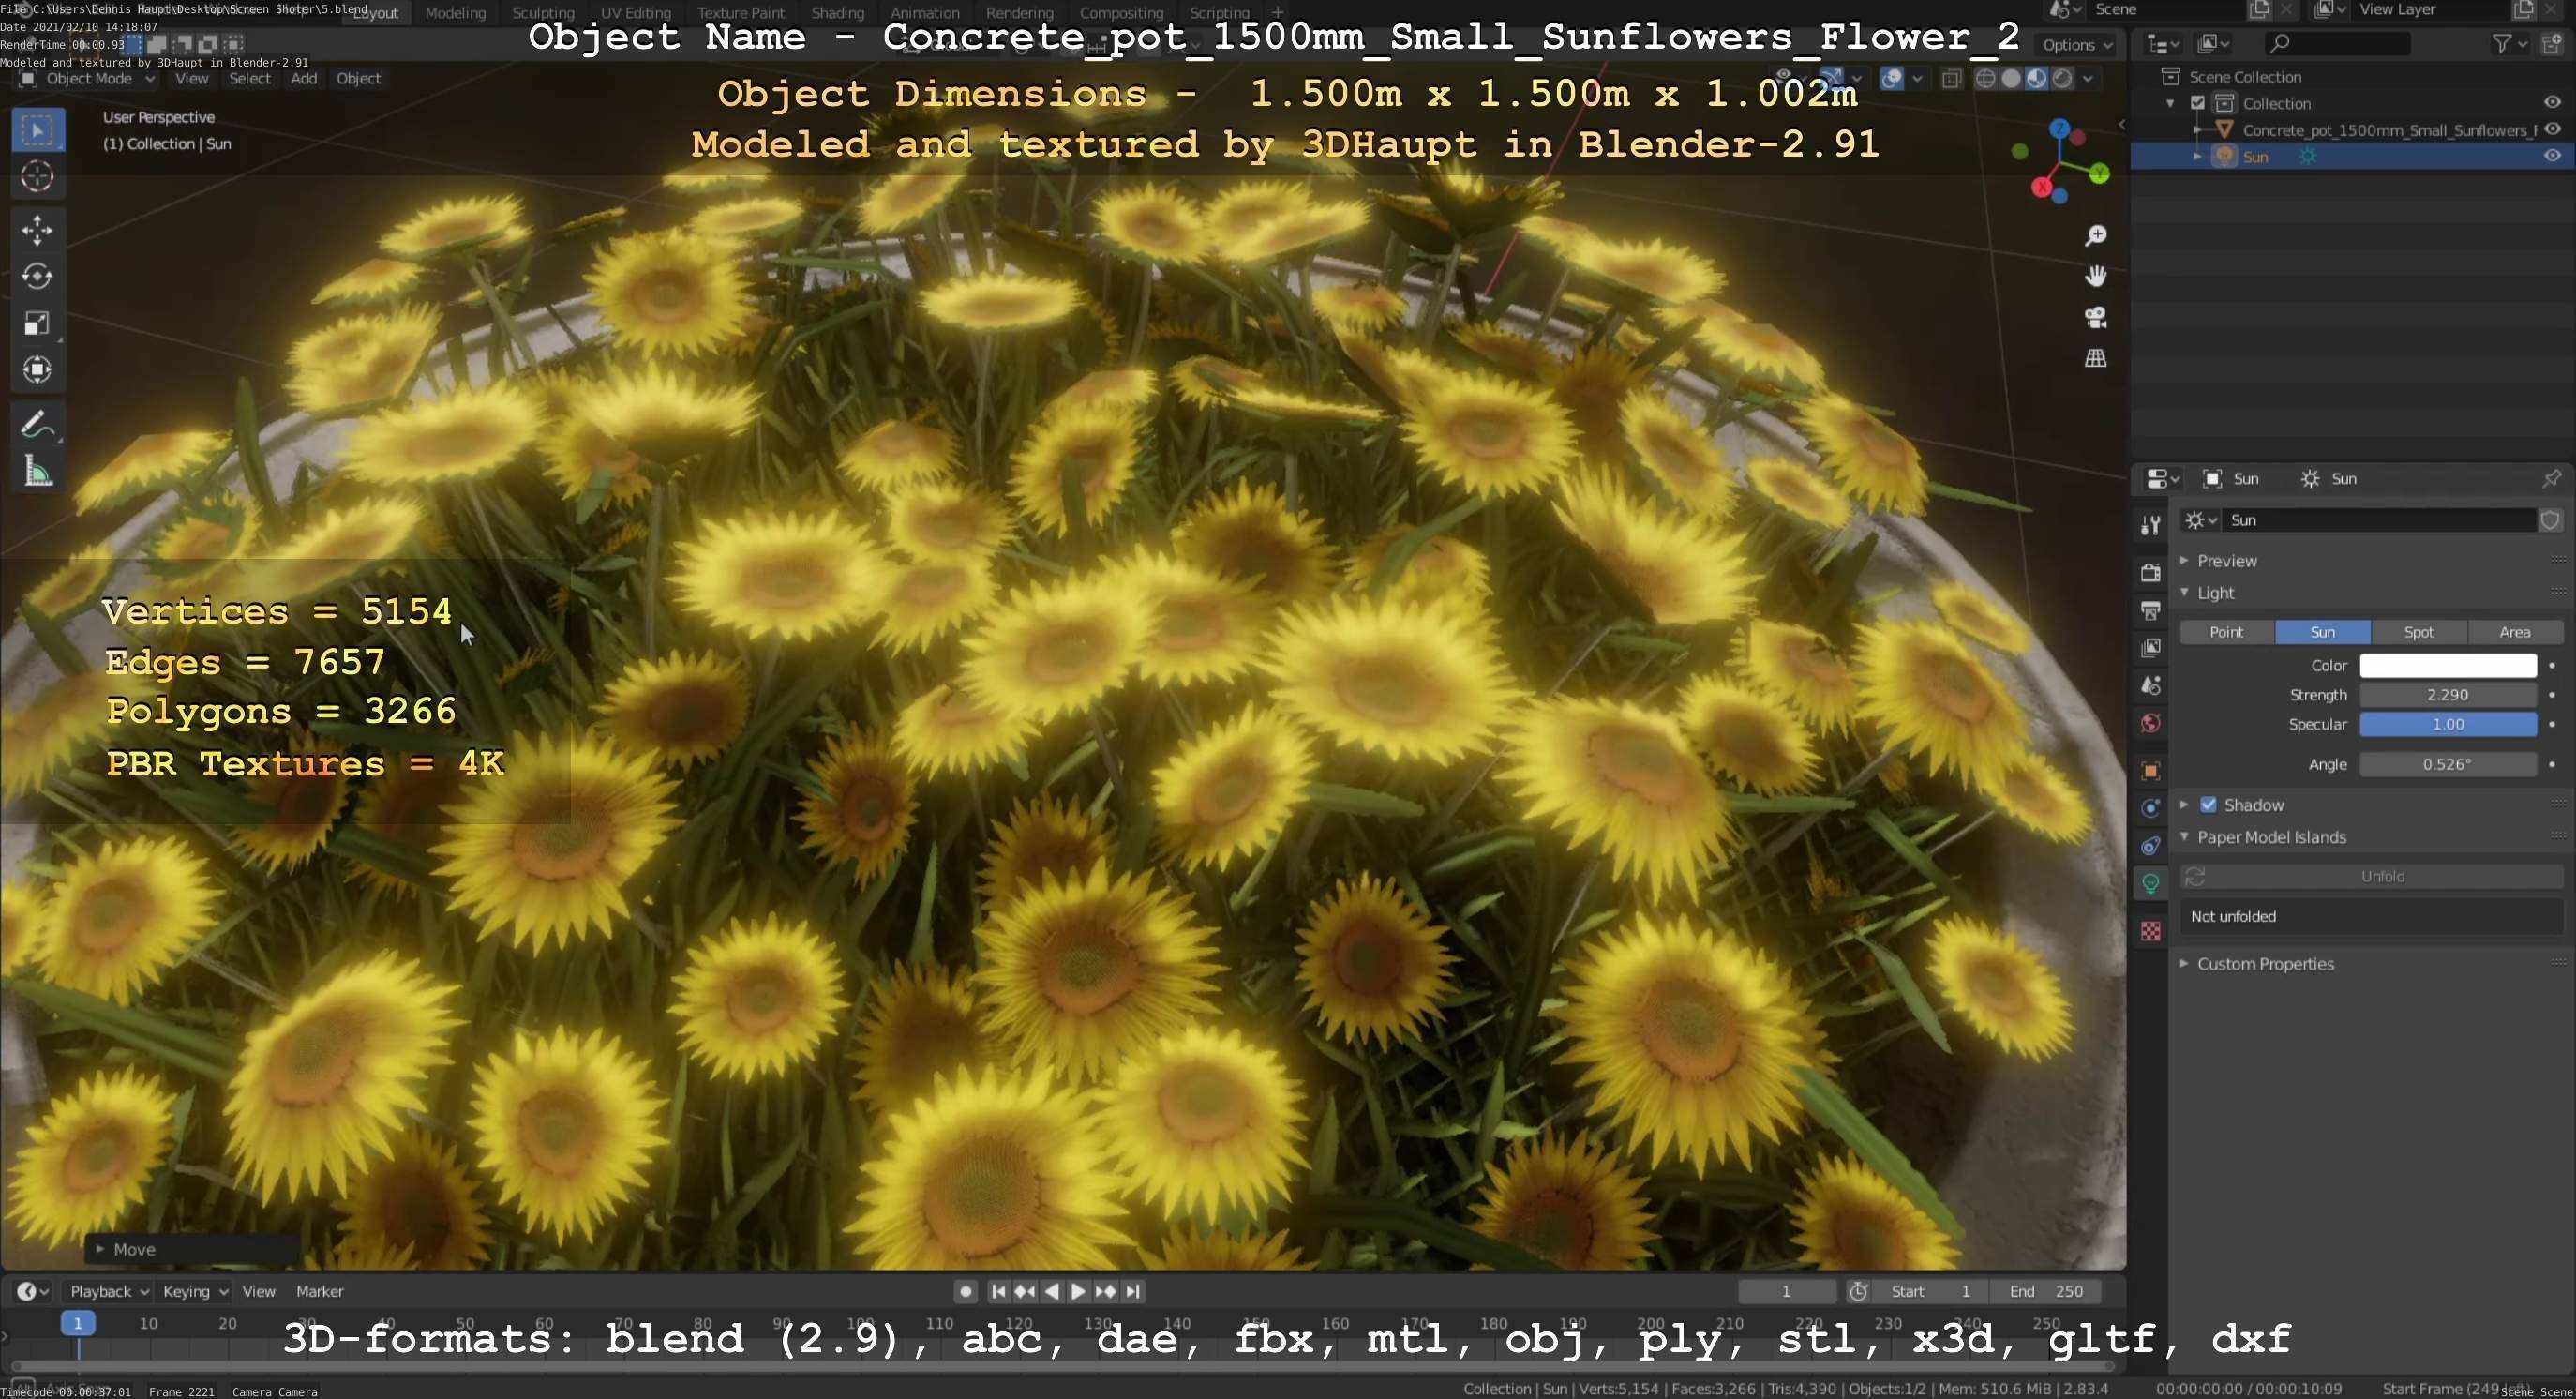Switch to the Modeling workspace tab
The image size is (2576, 1399).
455,13
